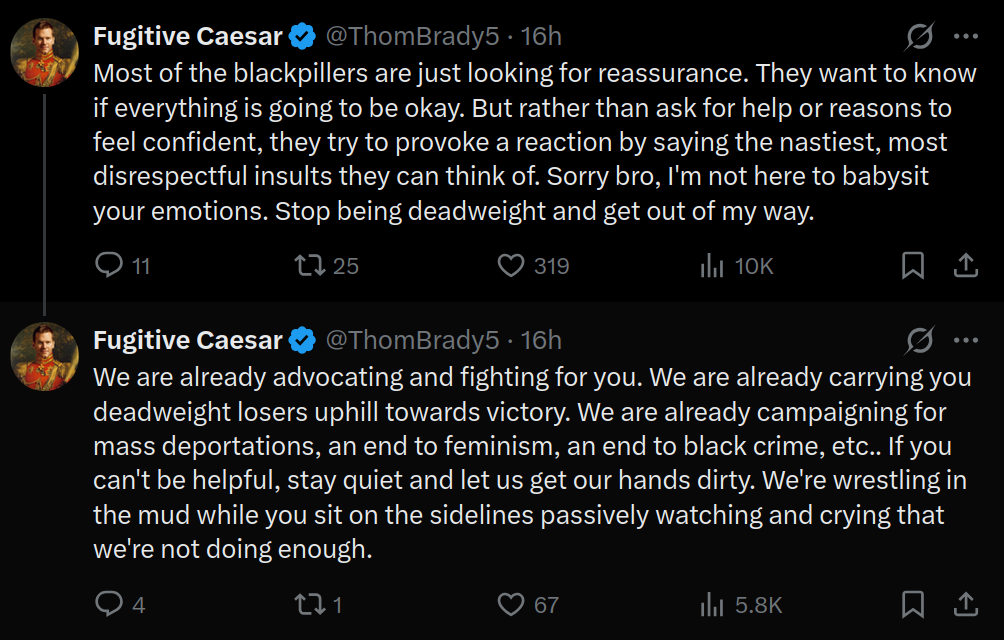Image resolution: width=1004 pixels, height=640 pixels.
Task: View analytics of first tweet showing 10K
Action: coord(736,266)
